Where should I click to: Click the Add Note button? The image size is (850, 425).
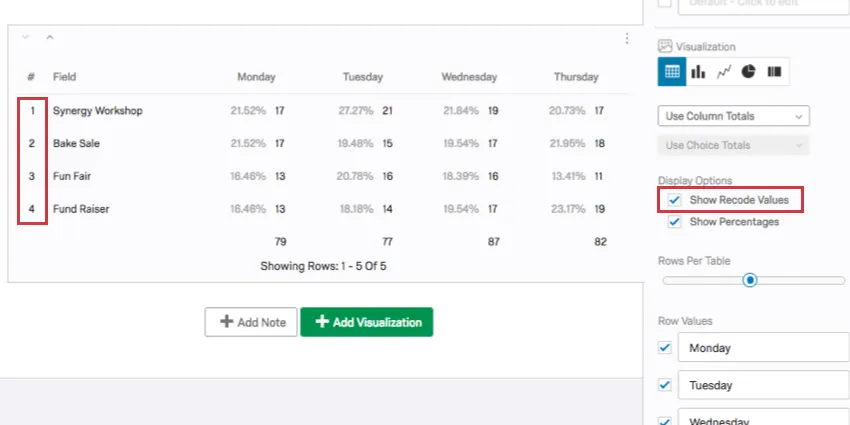point(250,322)
